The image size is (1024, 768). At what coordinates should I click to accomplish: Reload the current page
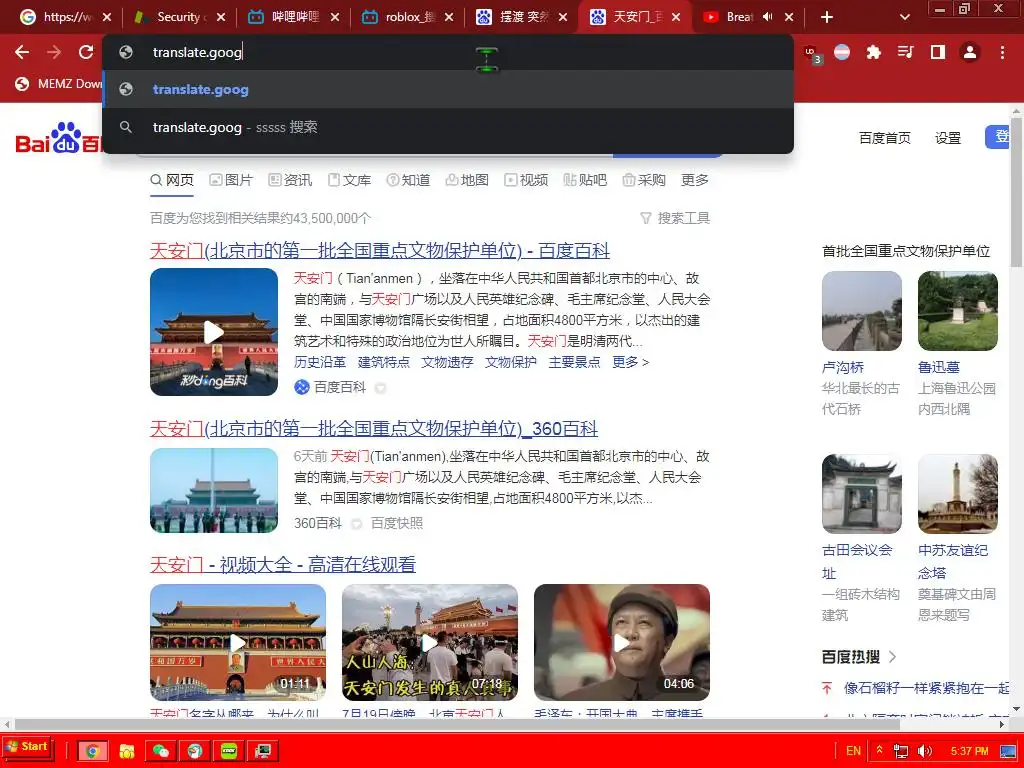pyautogui.click(x=86, y=52)
